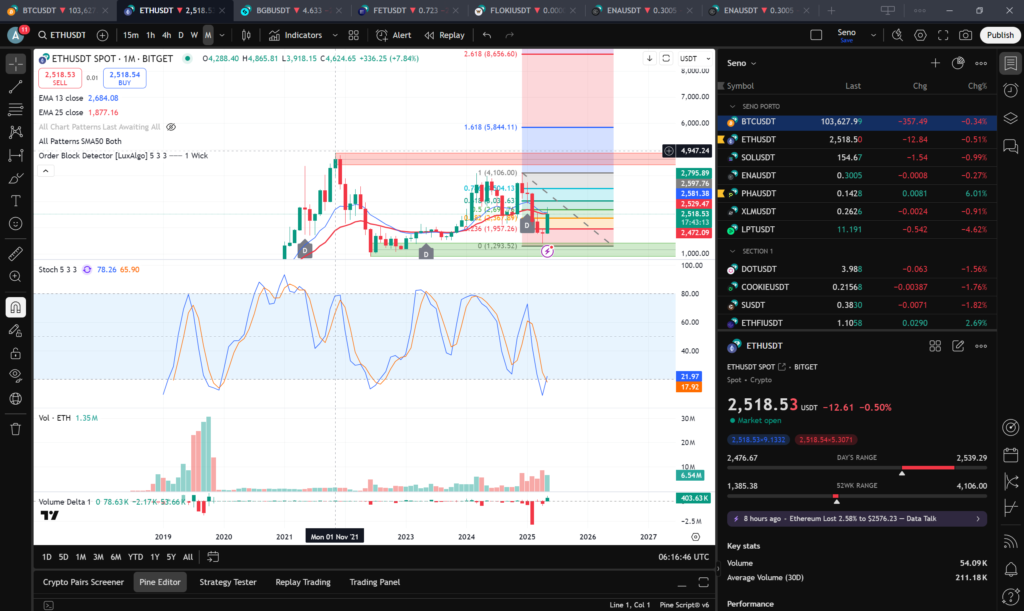Switch to the FETUSDT browser tab

tap(406, 10)
